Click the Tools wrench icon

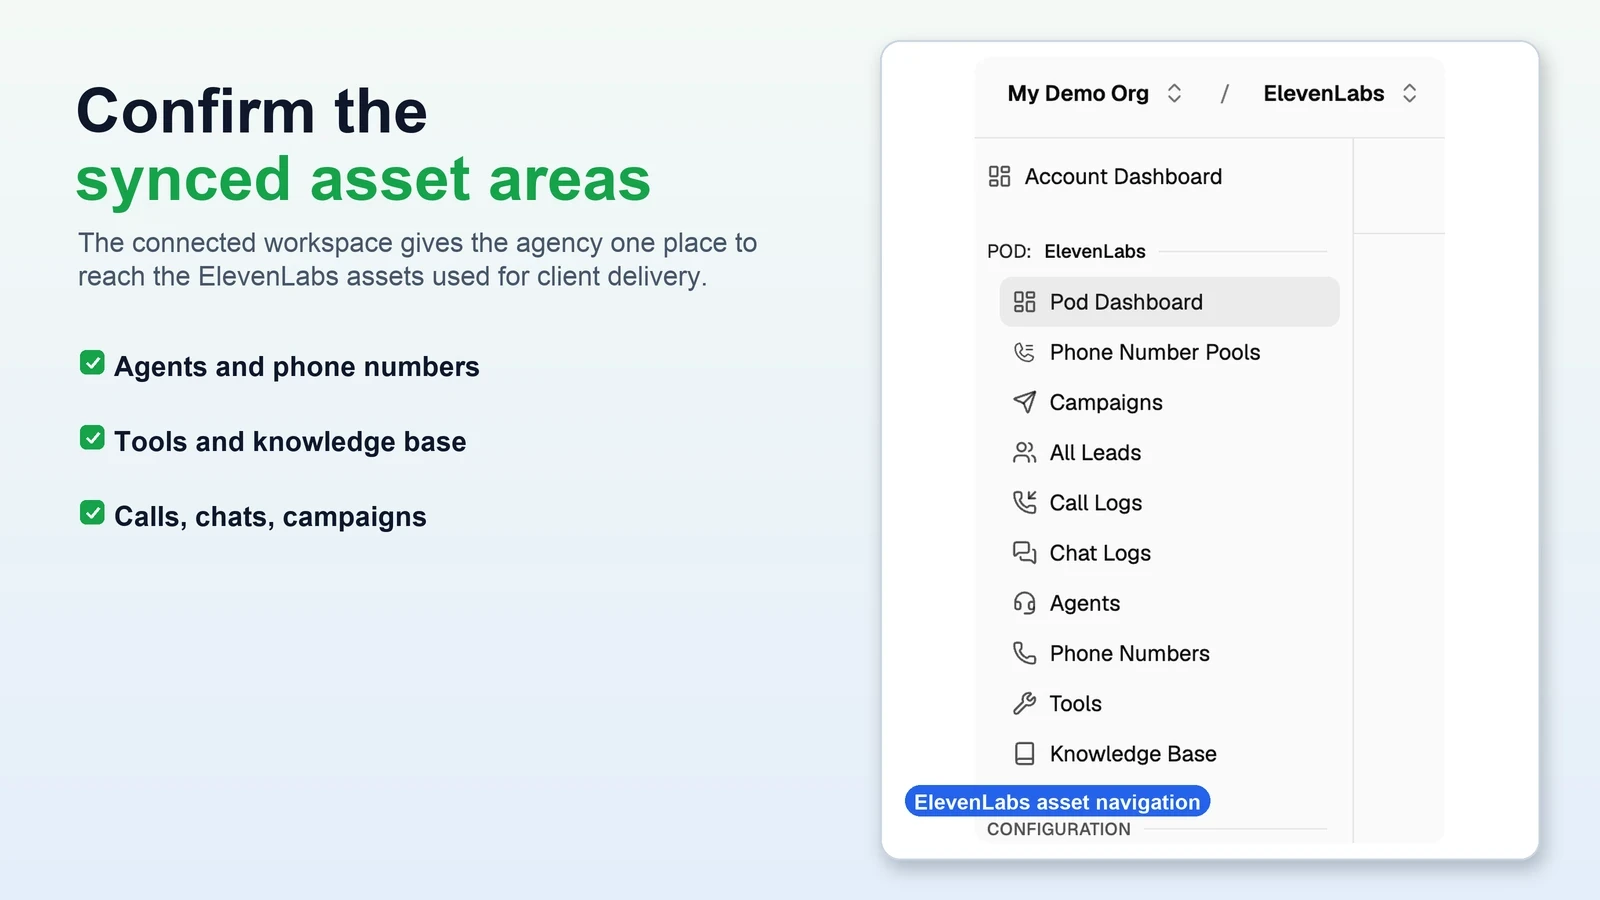coord(1024,703)
